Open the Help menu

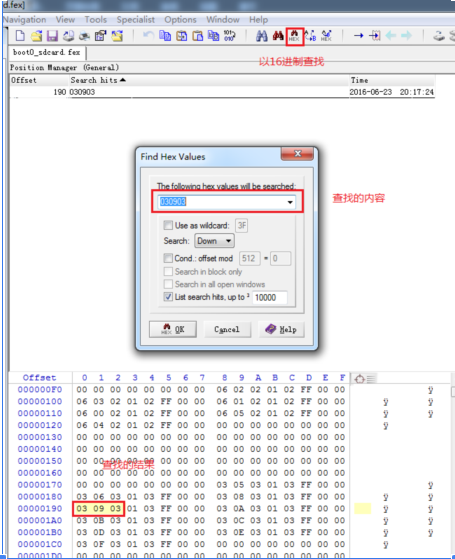259,20
